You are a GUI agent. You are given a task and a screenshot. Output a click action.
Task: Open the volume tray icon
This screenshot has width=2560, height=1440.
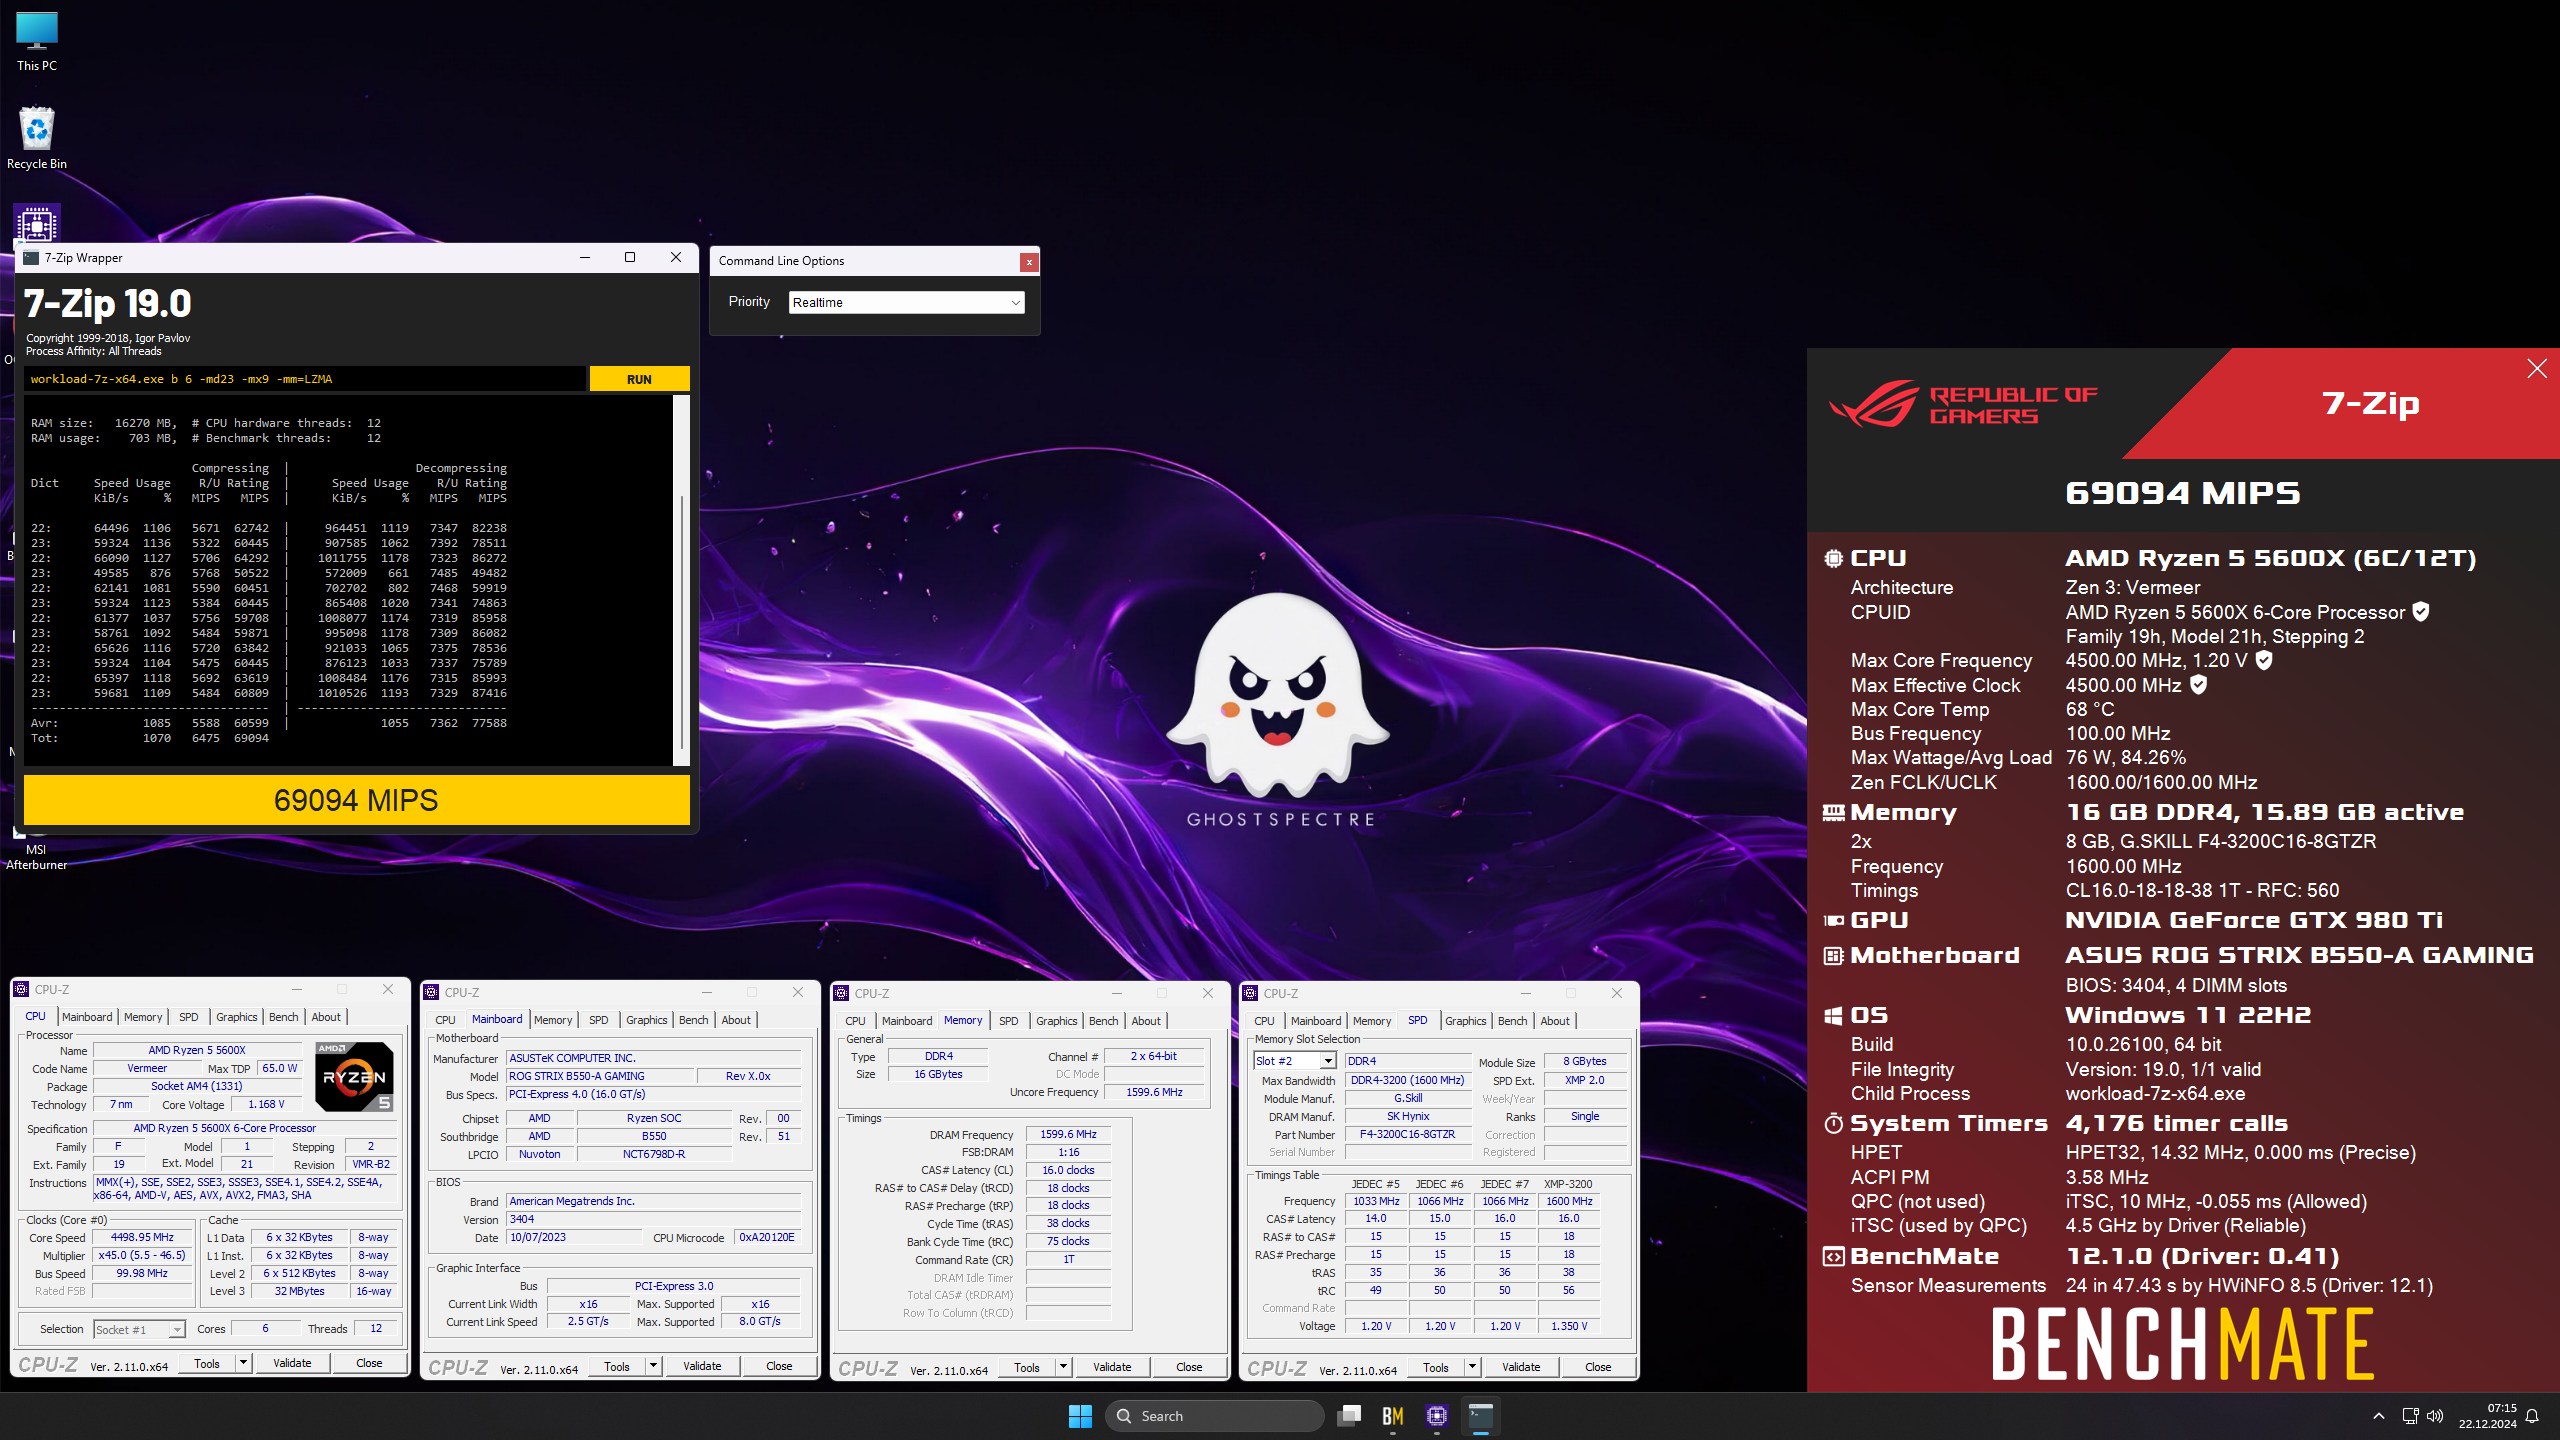click(2435, 1416)
